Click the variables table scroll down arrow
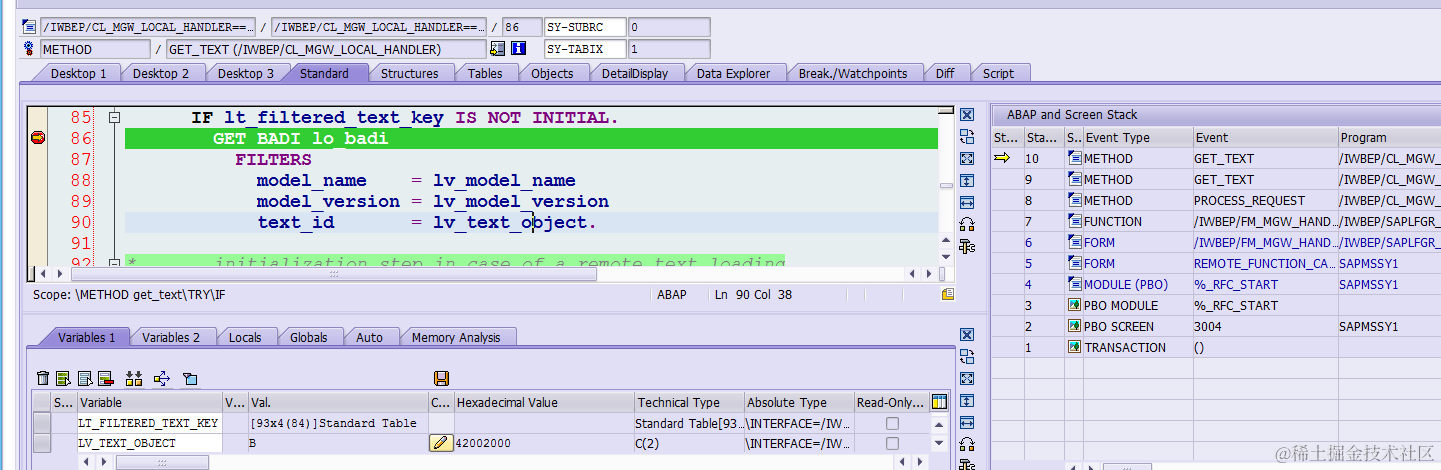Image resolution: width=1441 pixels, height=470 pixels. point(939,443)
